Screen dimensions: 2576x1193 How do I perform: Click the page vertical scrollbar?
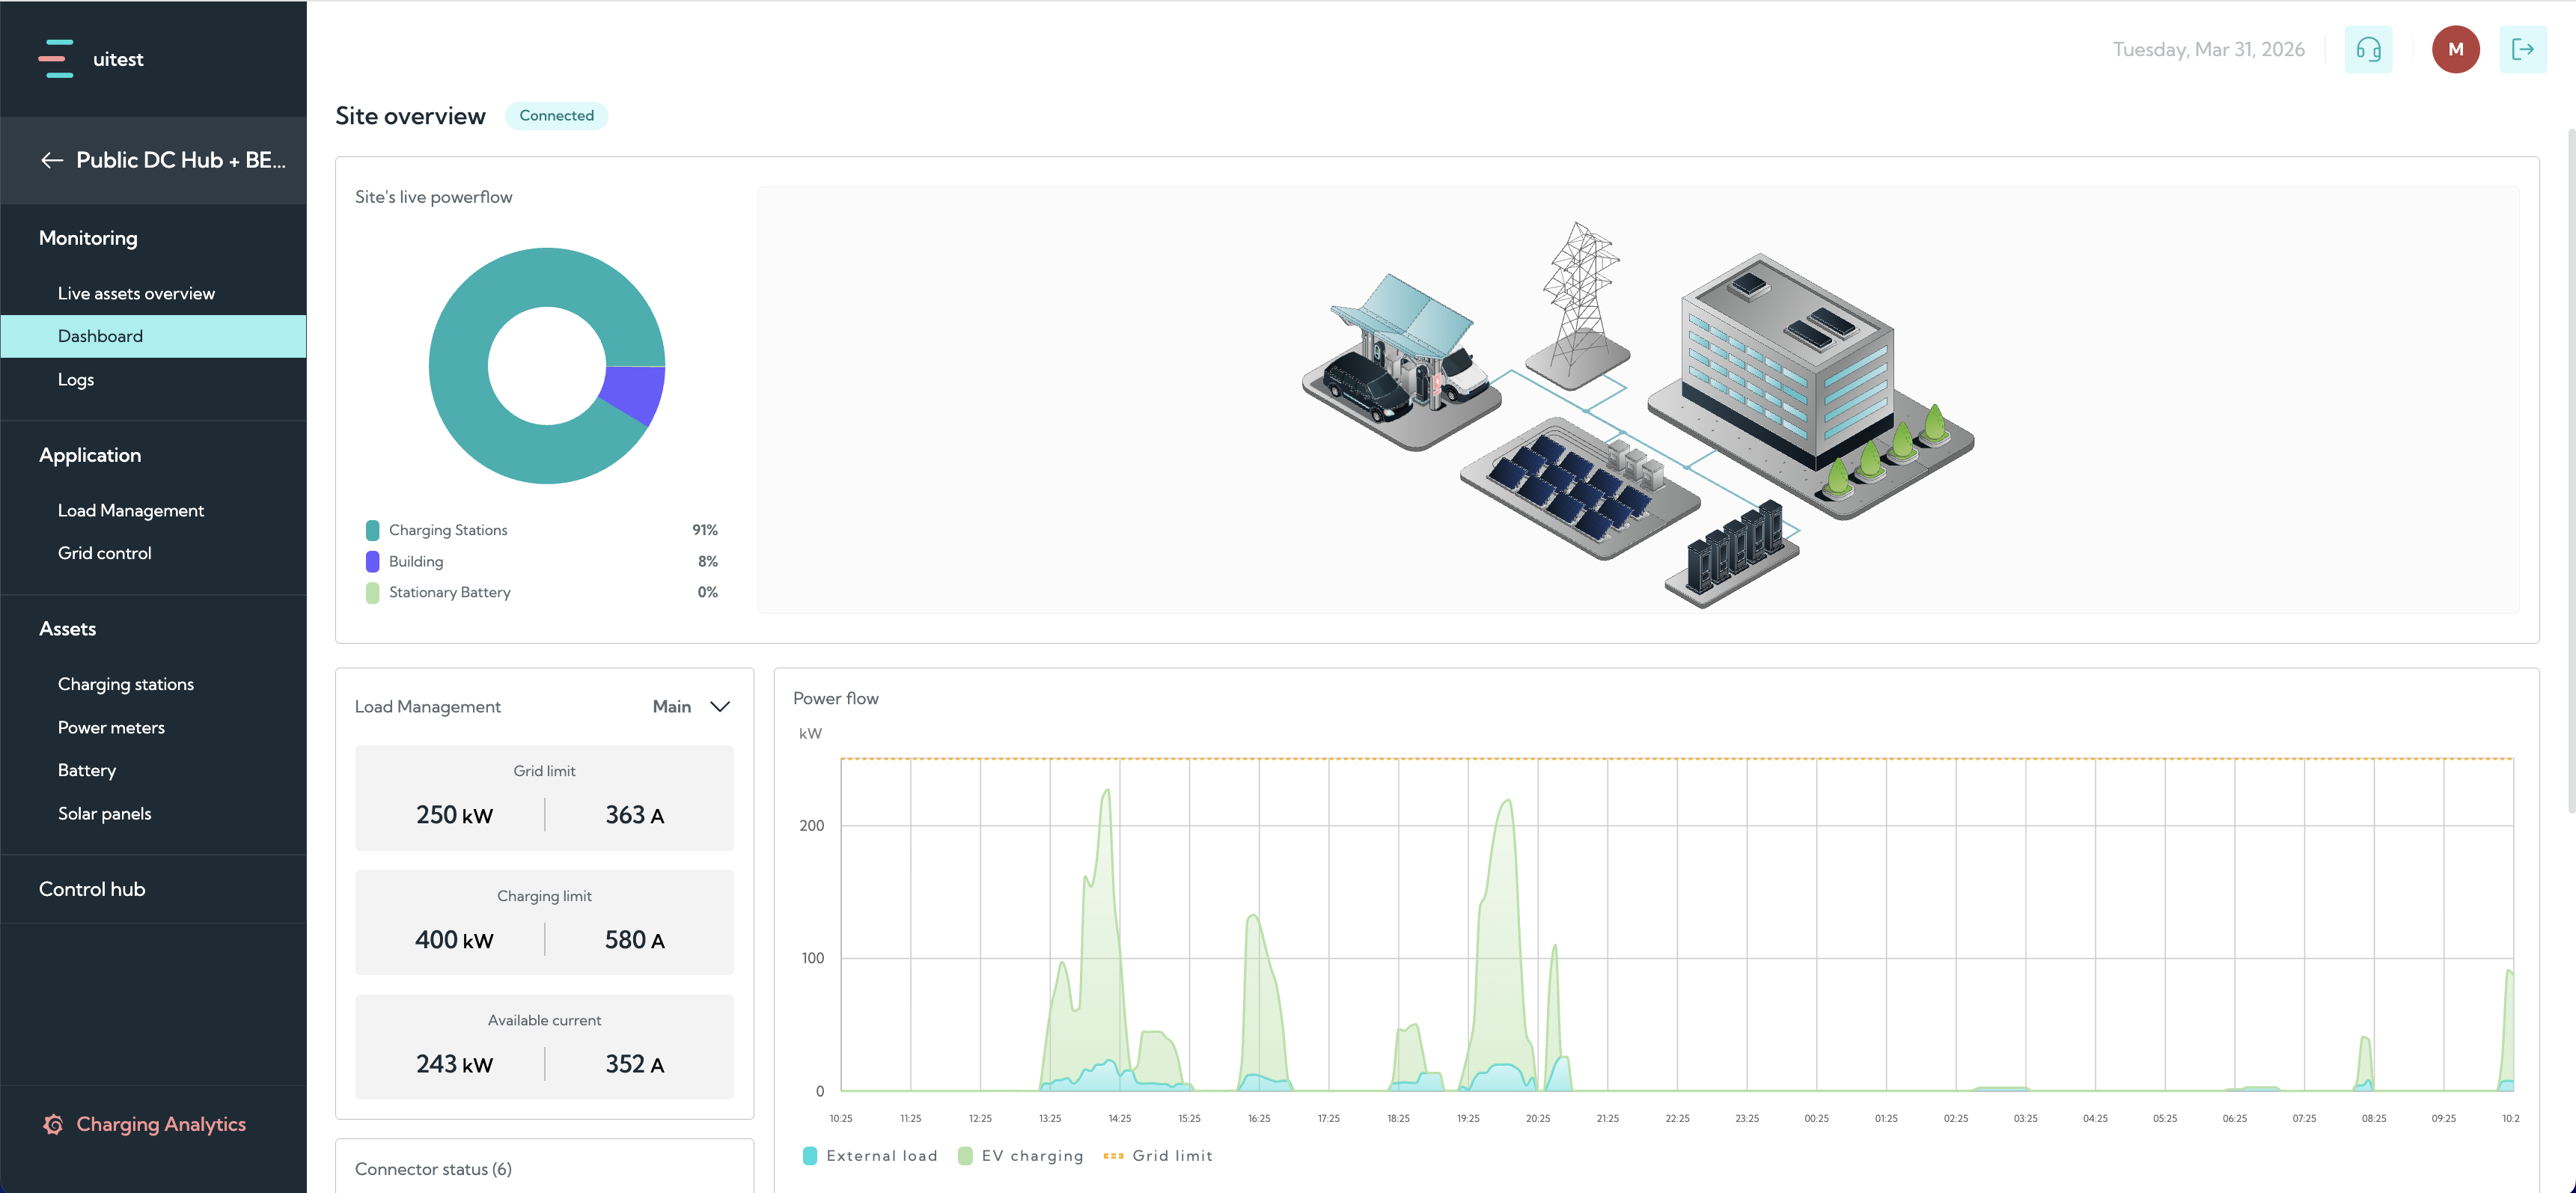[2570, 470]
